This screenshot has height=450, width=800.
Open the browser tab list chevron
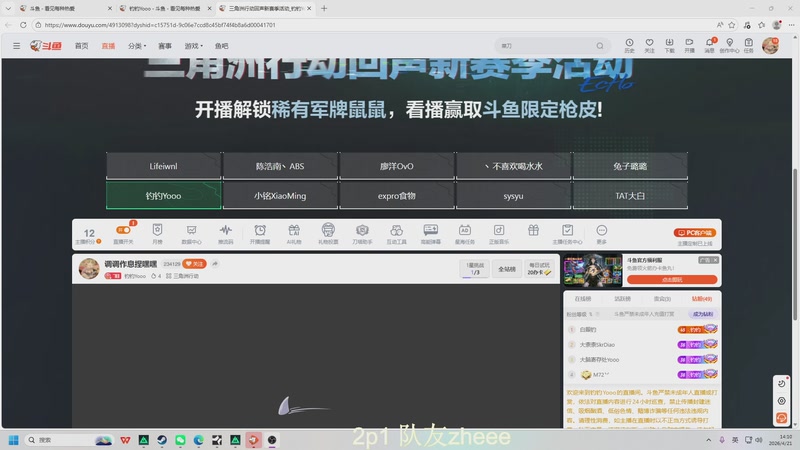[8, 9]
